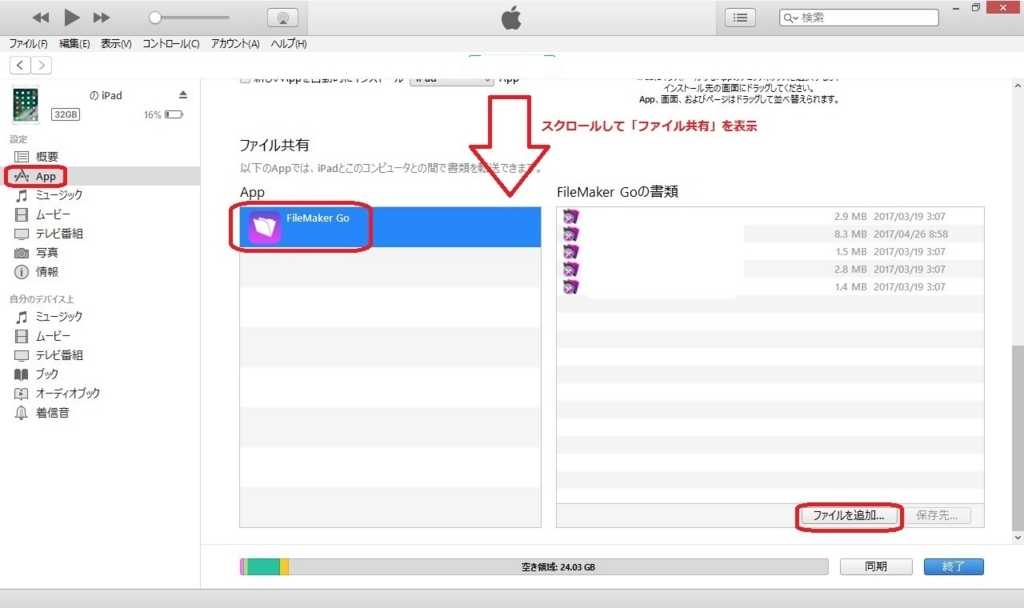Open the 編集(E) menu

click(x=74, y=44)
